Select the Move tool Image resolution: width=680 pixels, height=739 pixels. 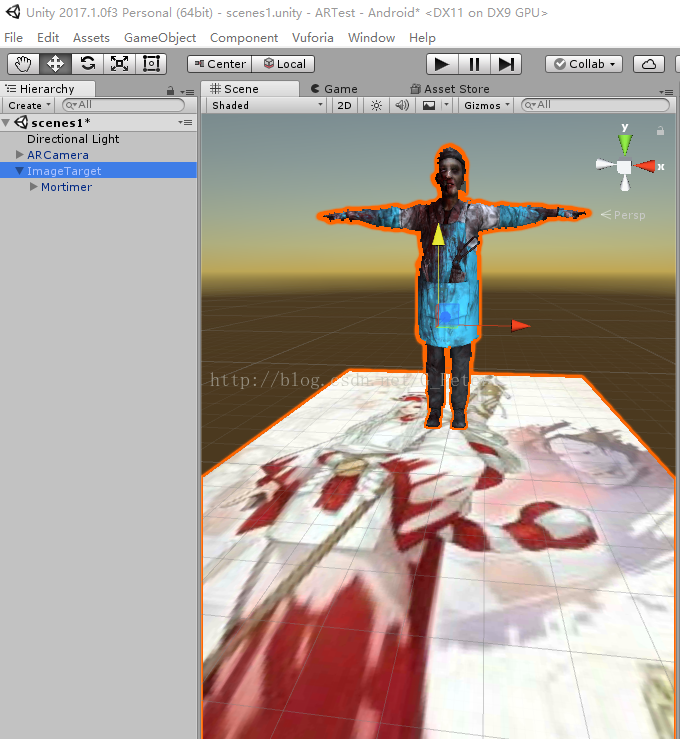point(55,64)
